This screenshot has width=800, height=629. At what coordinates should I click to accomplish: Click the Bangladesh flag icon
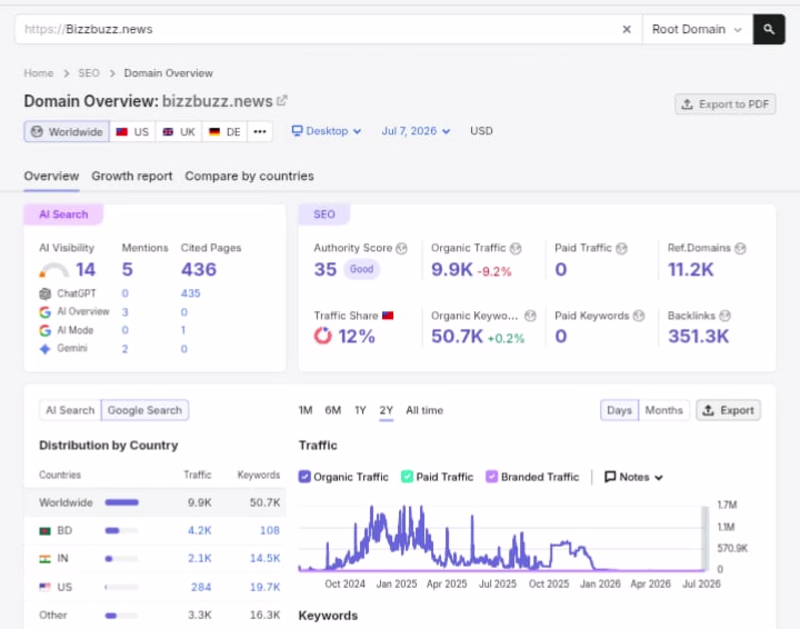pos(45,531)
